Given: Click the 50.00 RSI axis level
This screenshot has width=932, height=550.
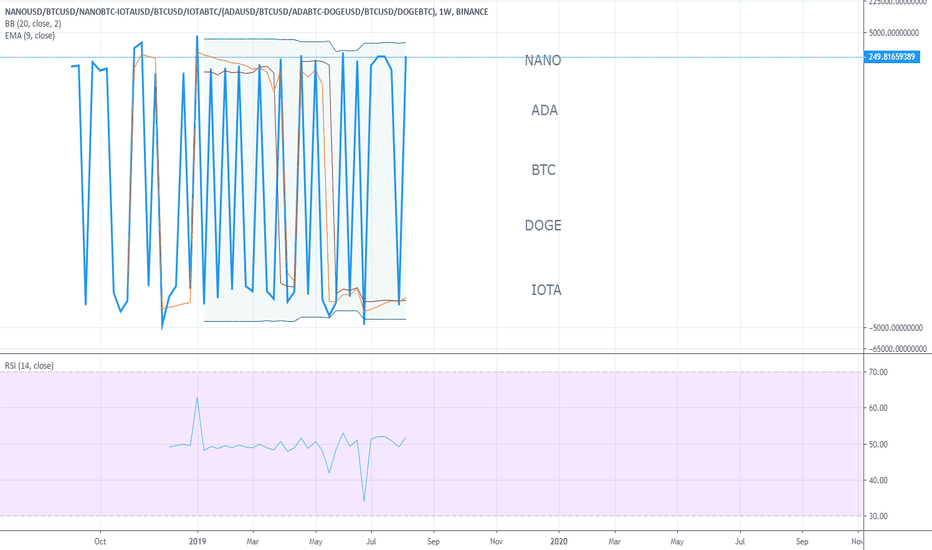Looking at the screenshot, I should click(x=878, y=444).
